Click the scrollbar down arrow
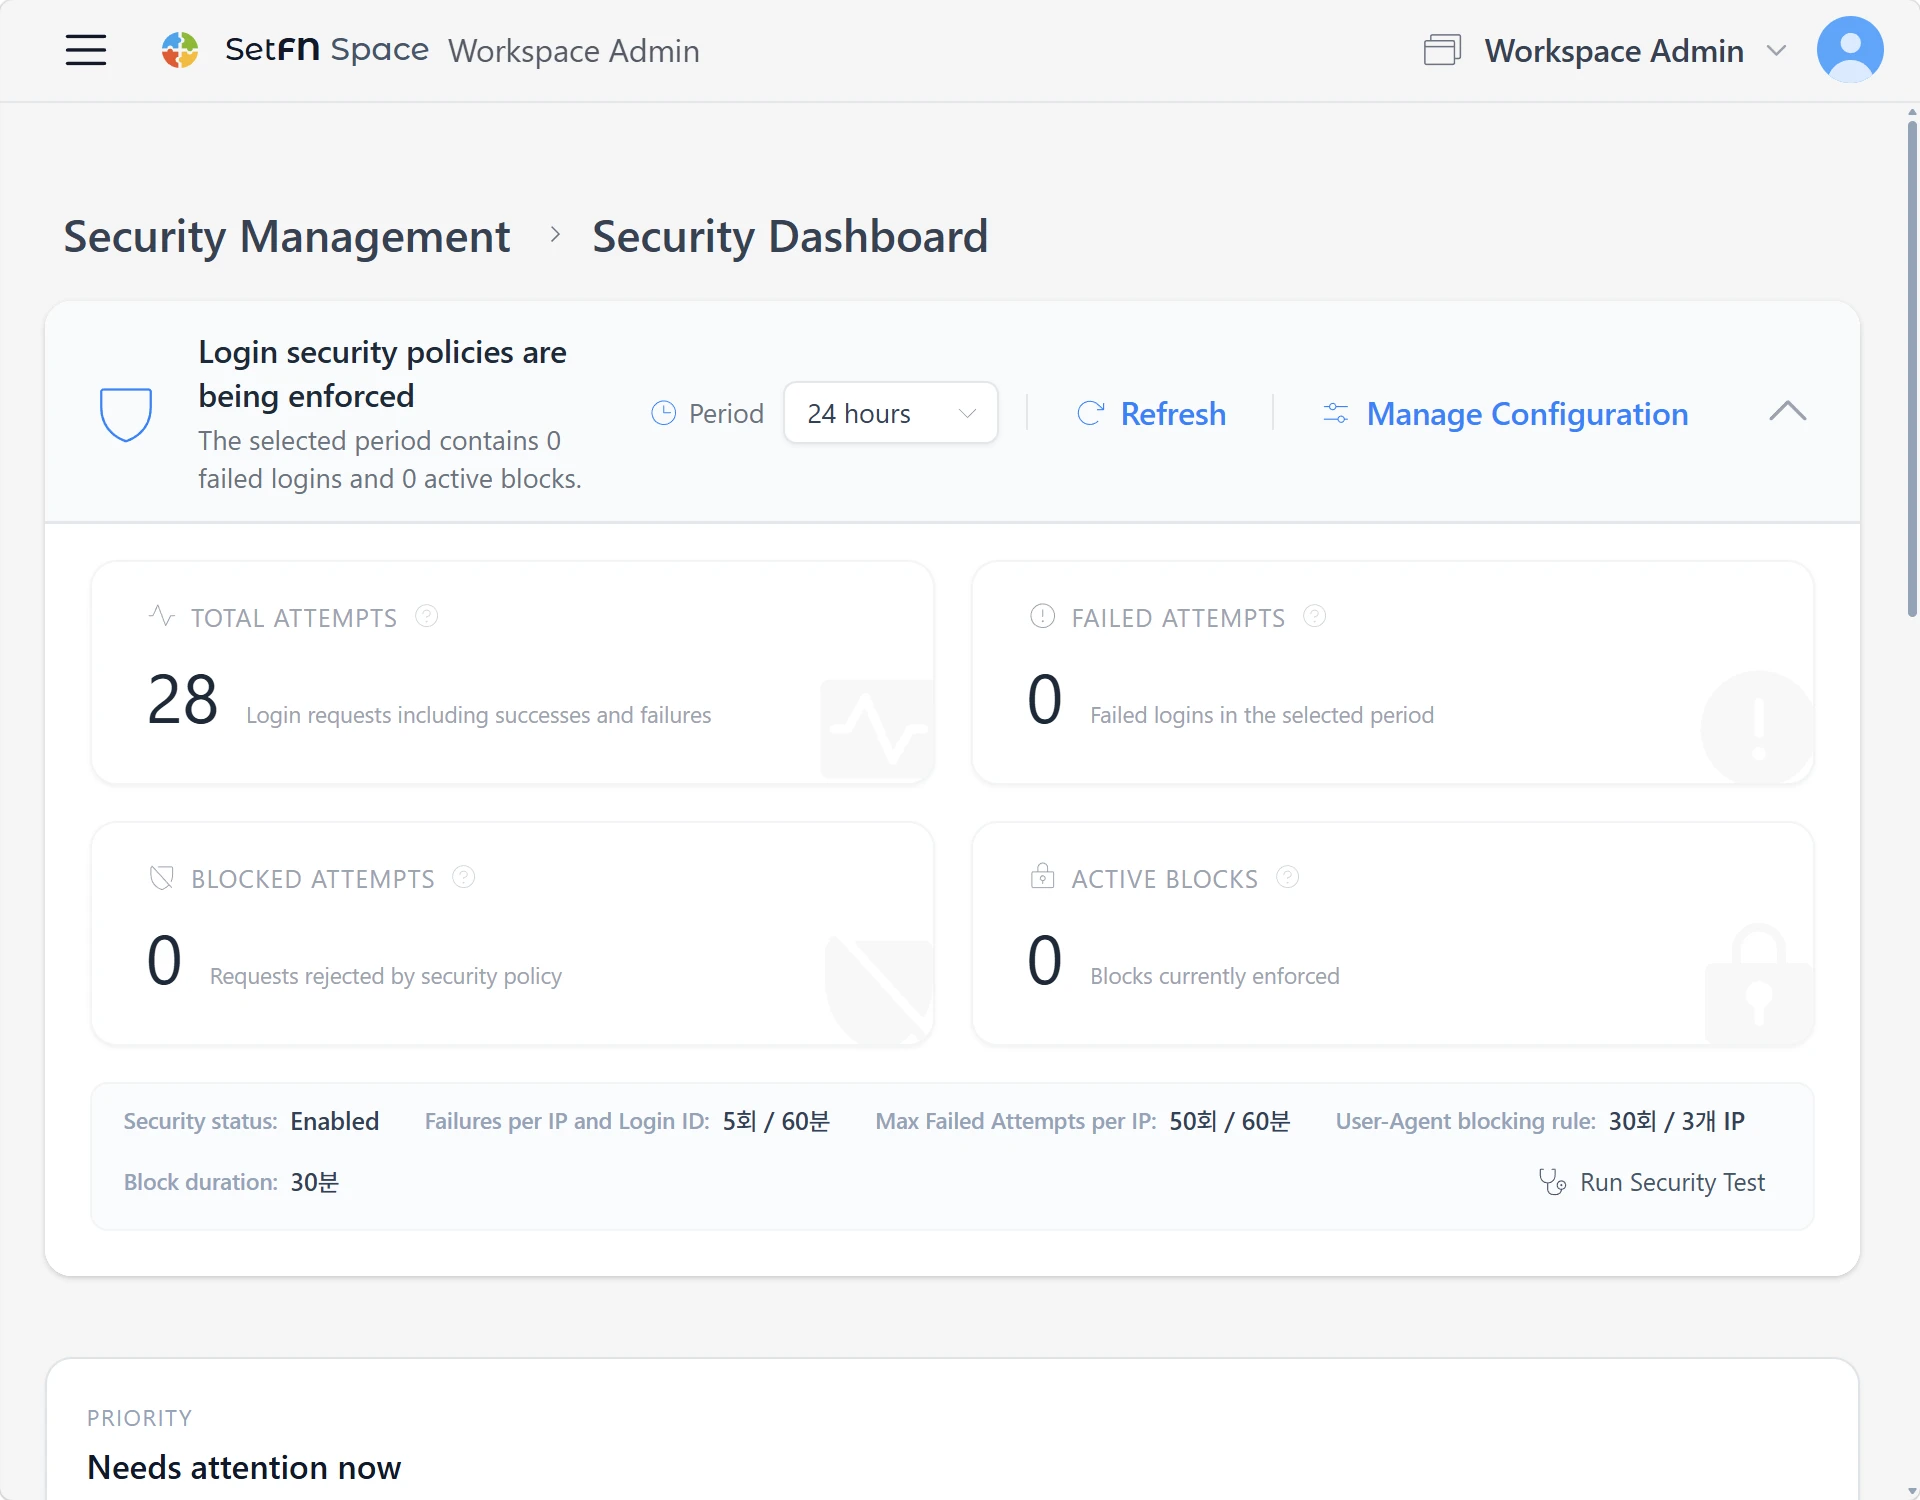1920x1500 pixels. click(1912, 1491)
